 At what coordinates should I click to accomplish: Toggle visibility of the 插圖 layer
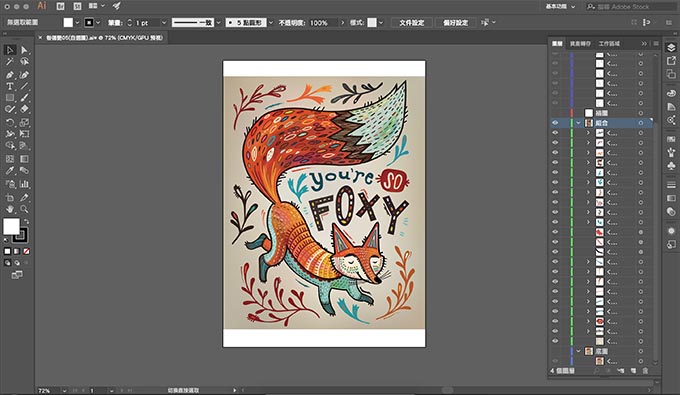555,113
